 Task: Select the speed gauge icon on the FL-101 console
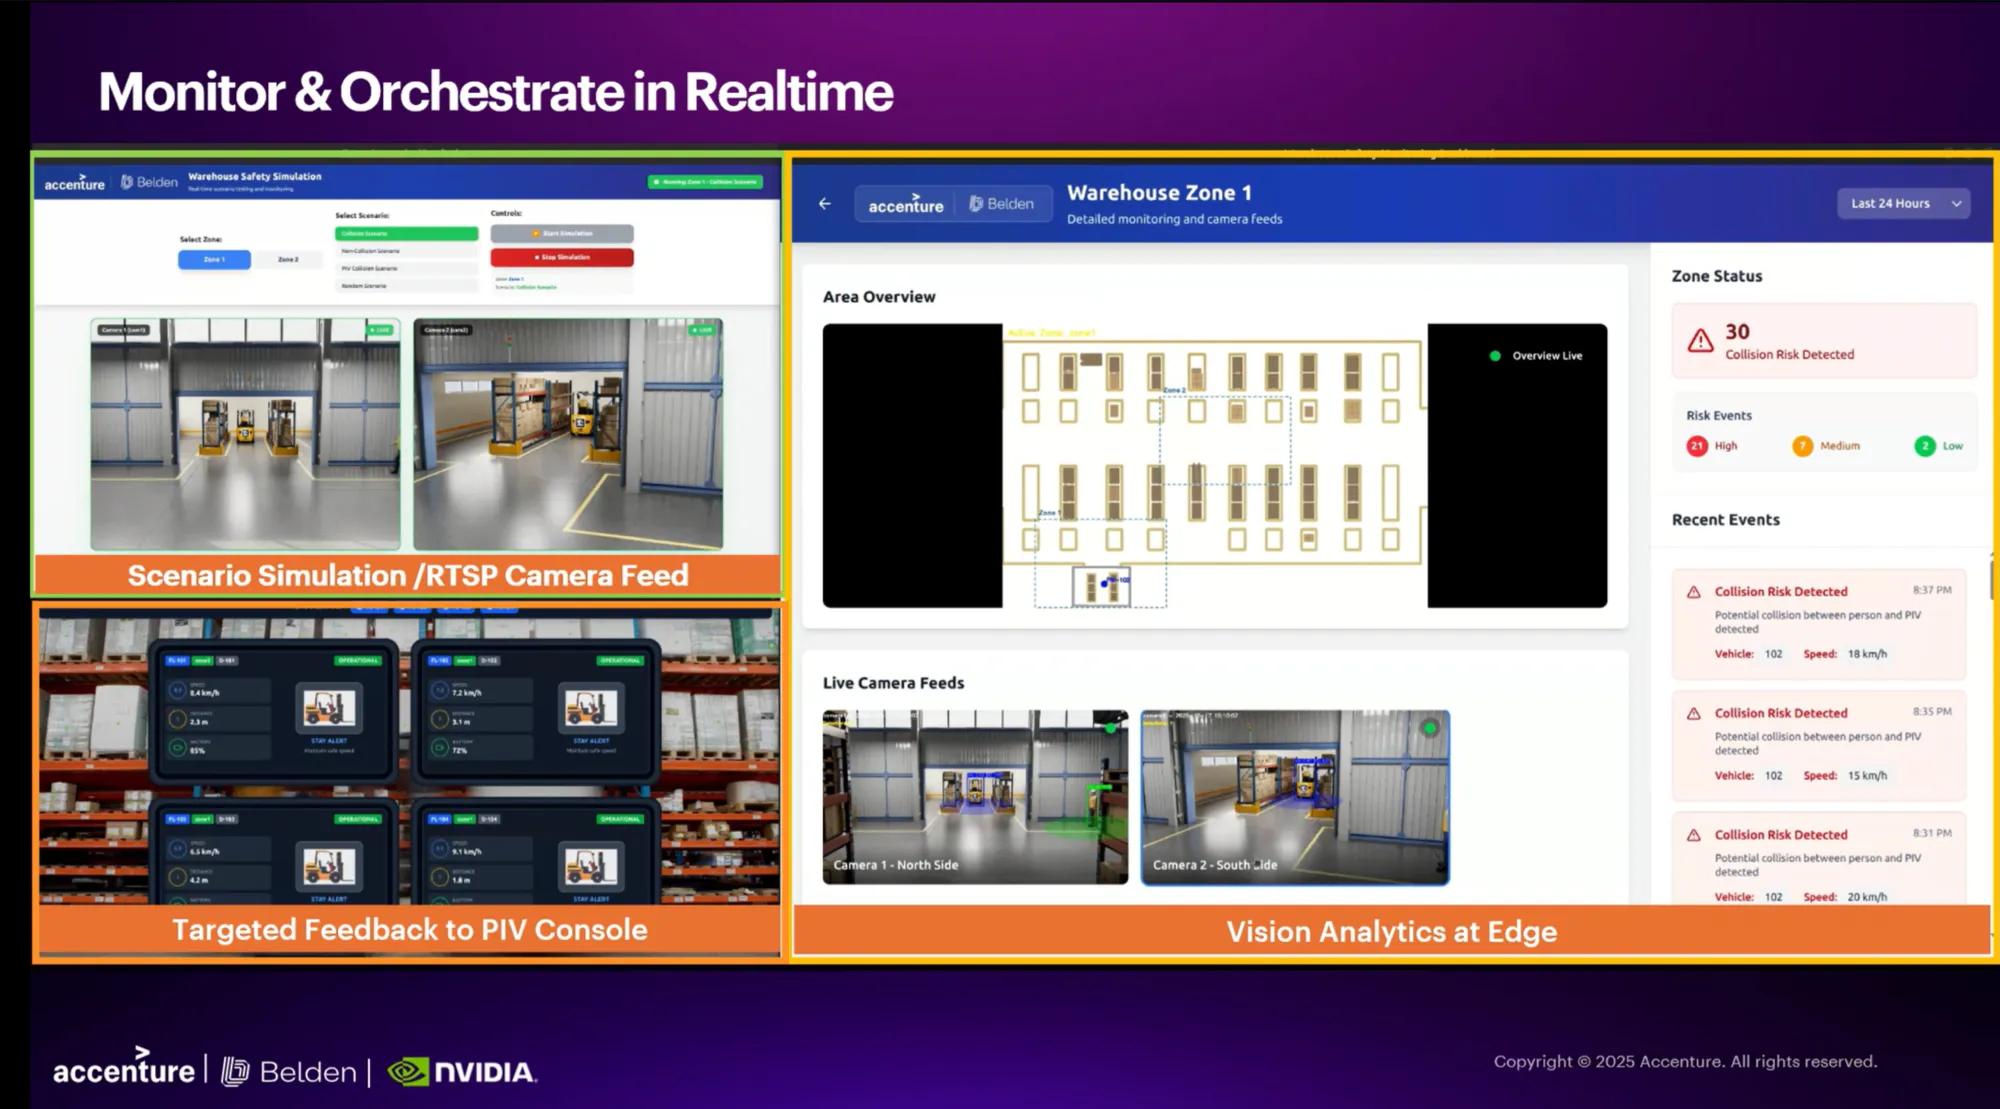(176, 690)
